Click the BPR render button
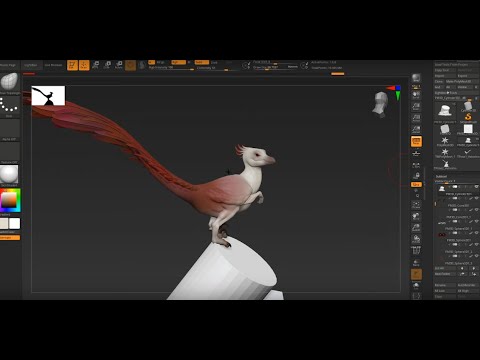480x360 pixels. point(416,79)
